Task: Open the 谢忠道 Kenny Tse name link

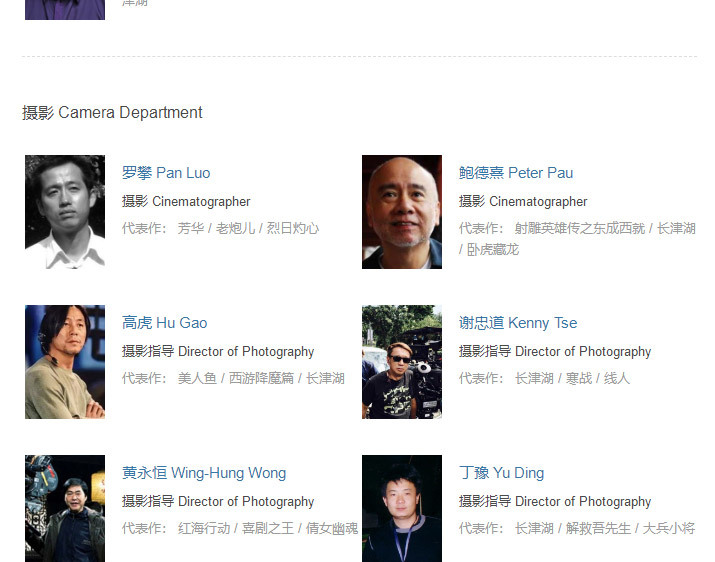Action: tap(517, 323)
